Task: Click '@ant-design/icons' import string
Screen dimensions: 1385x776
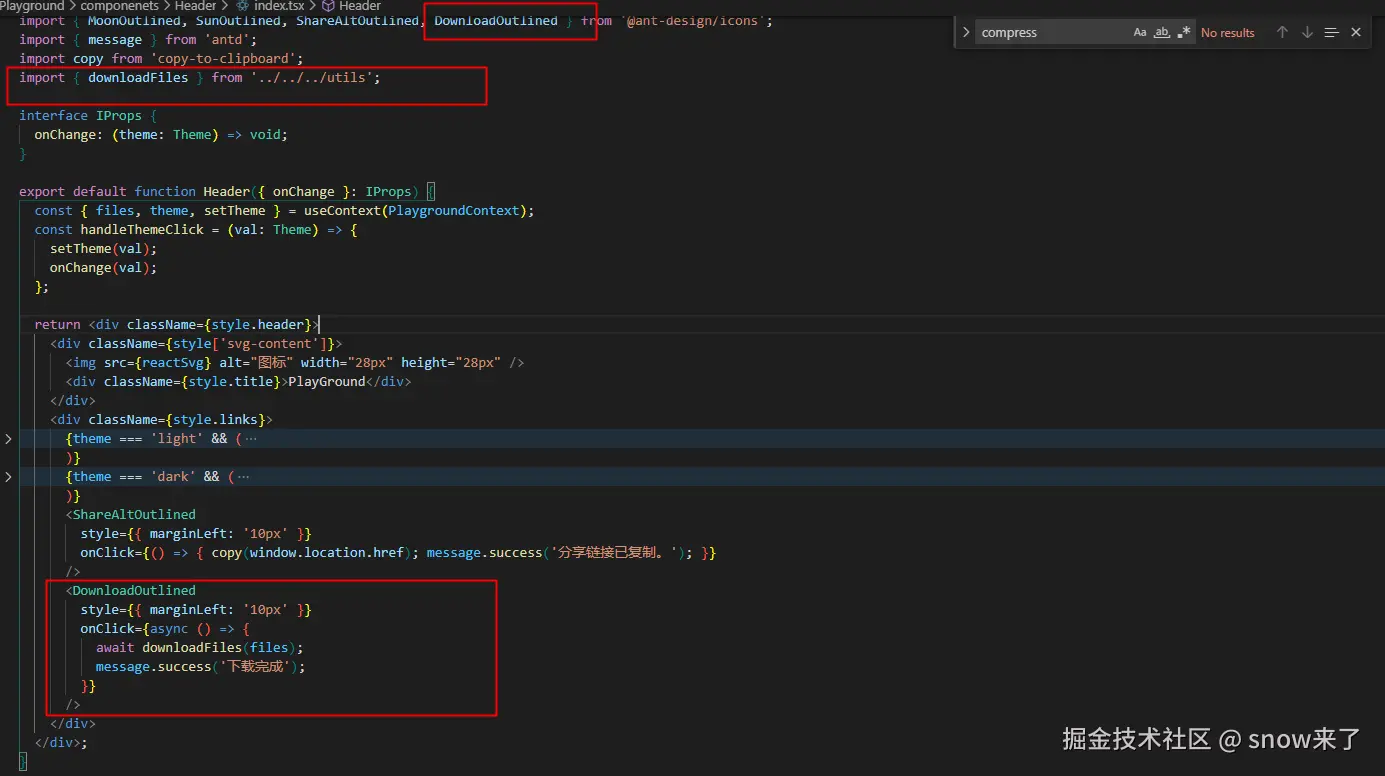Action: [x=696, y=20]
